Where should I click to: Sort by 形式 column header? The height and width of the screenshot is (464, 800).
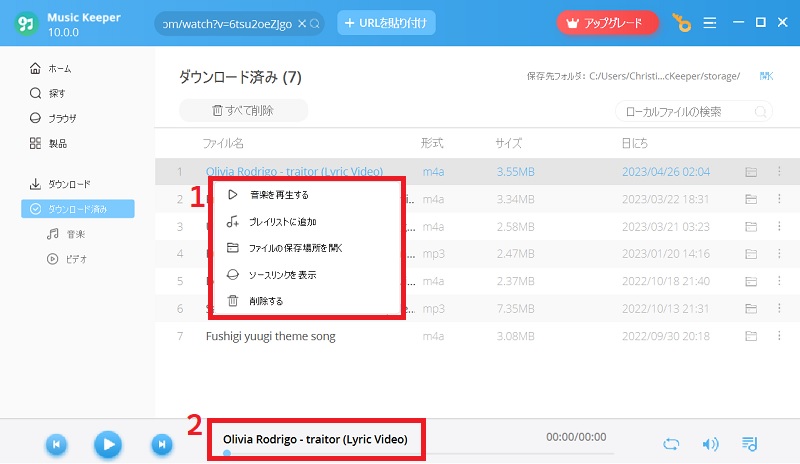pyautogui.click(x=432, y=143)
